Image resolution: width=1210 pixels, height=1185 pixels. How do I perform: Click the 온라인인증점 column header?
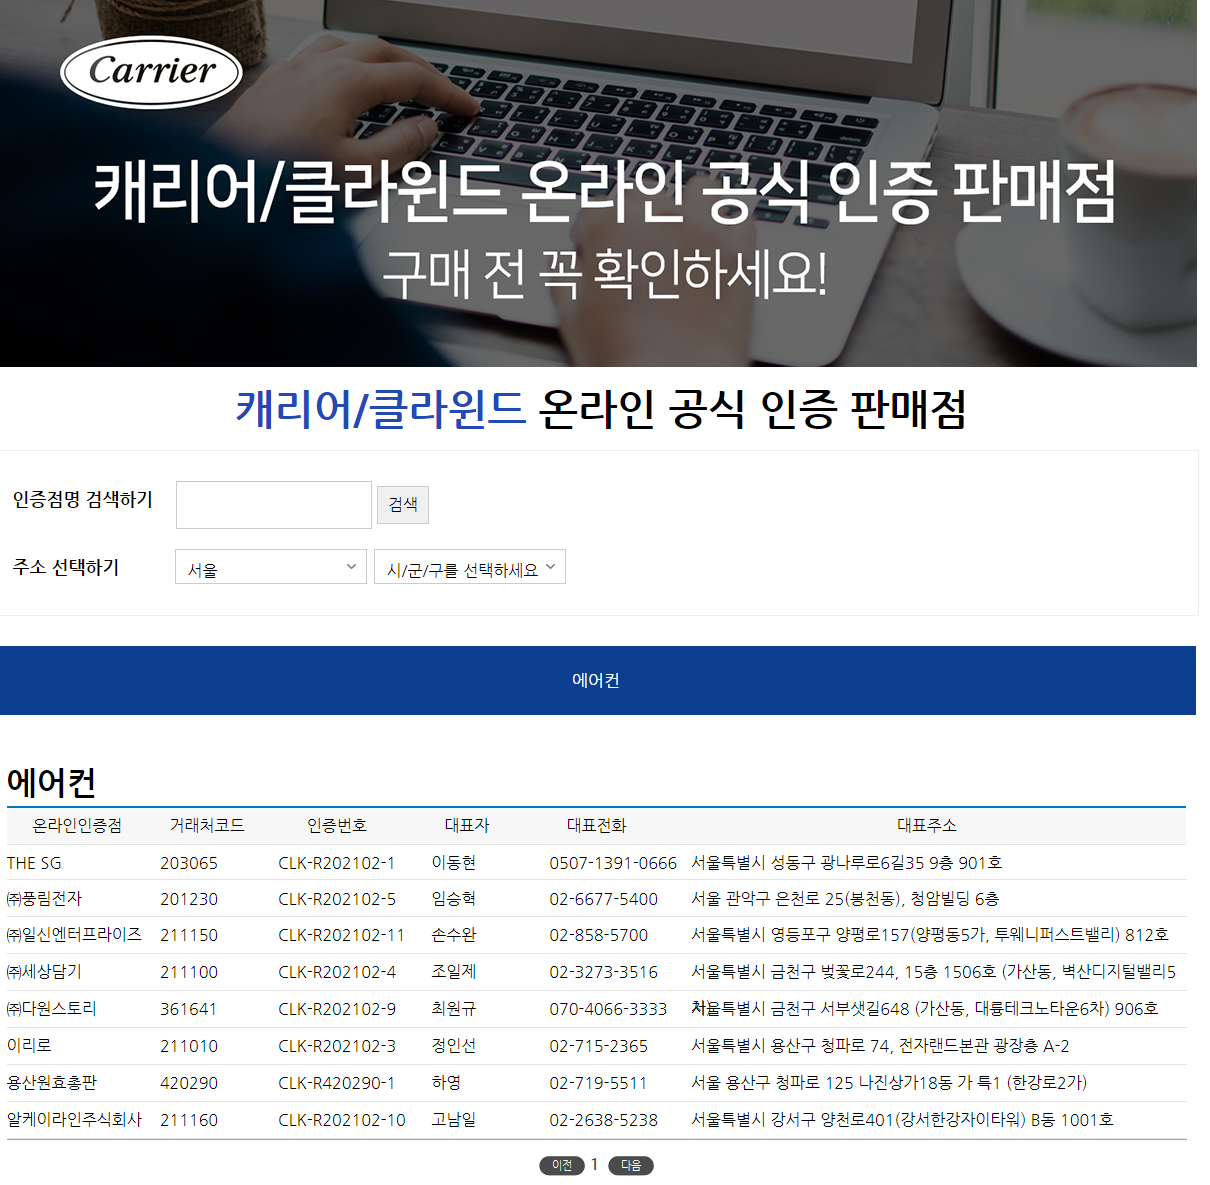point(77,825)
